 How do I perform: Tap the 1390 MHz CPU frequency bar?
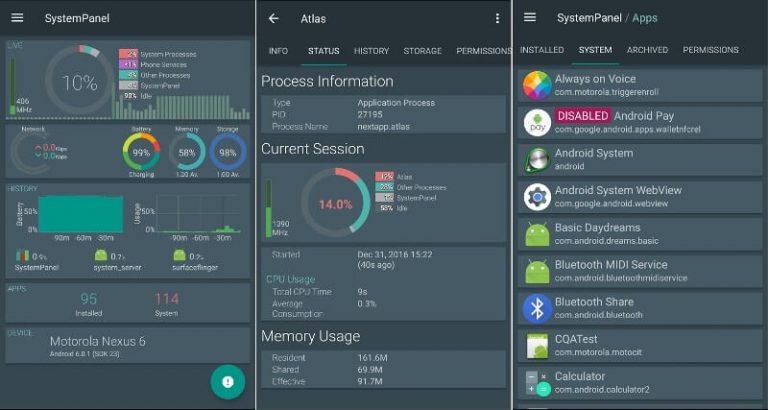click(x=268, y=208)
